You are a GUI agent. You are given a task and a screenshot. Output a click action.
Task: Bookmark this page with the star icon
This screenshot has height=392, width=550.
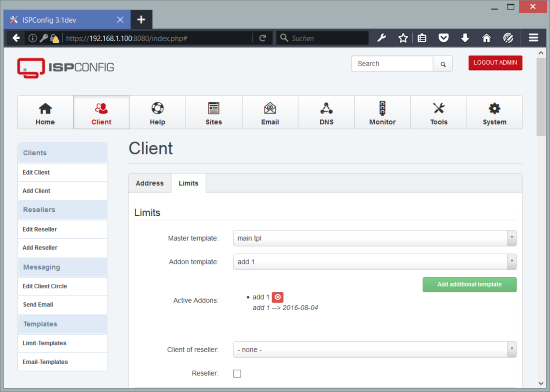tap(403, 38)
